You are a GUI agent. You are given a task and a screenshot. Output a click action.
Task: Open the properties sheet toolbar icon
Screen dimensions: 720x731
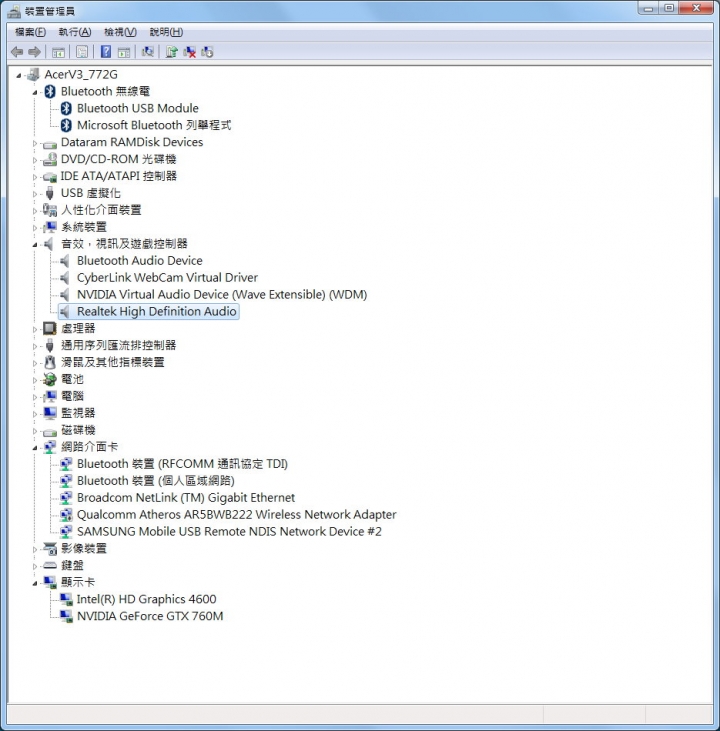(x=82, y=52)
